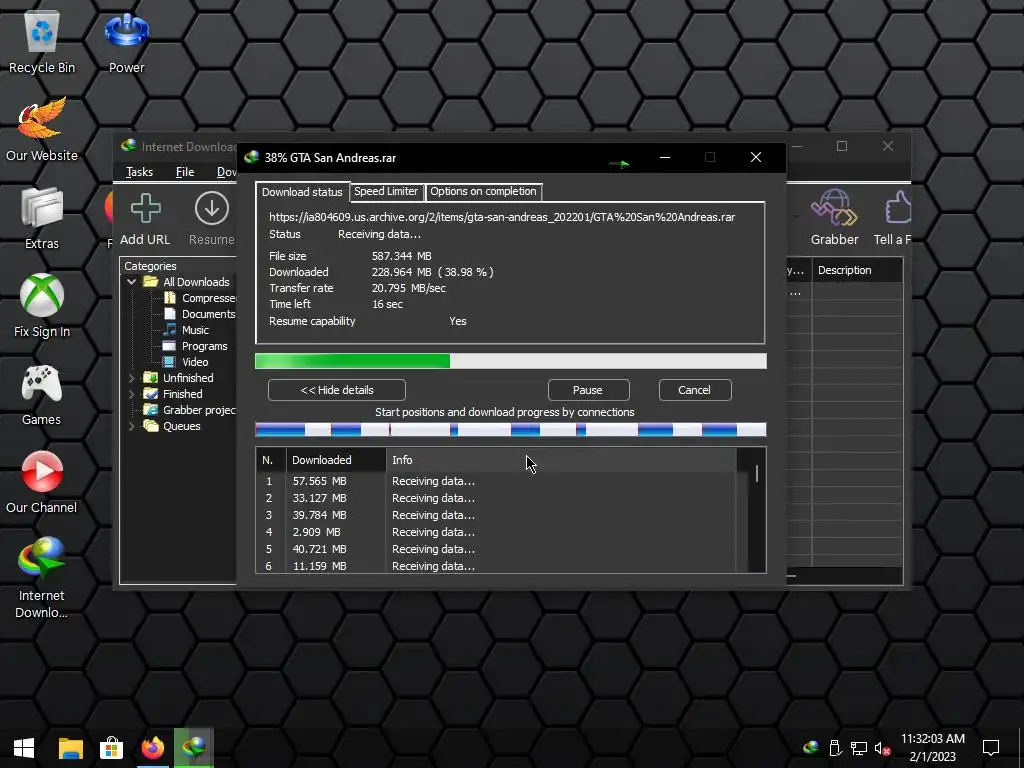Click the muted volume tray icon
The width and height of the screenshot is (1024, 768).
click(882, 748)
